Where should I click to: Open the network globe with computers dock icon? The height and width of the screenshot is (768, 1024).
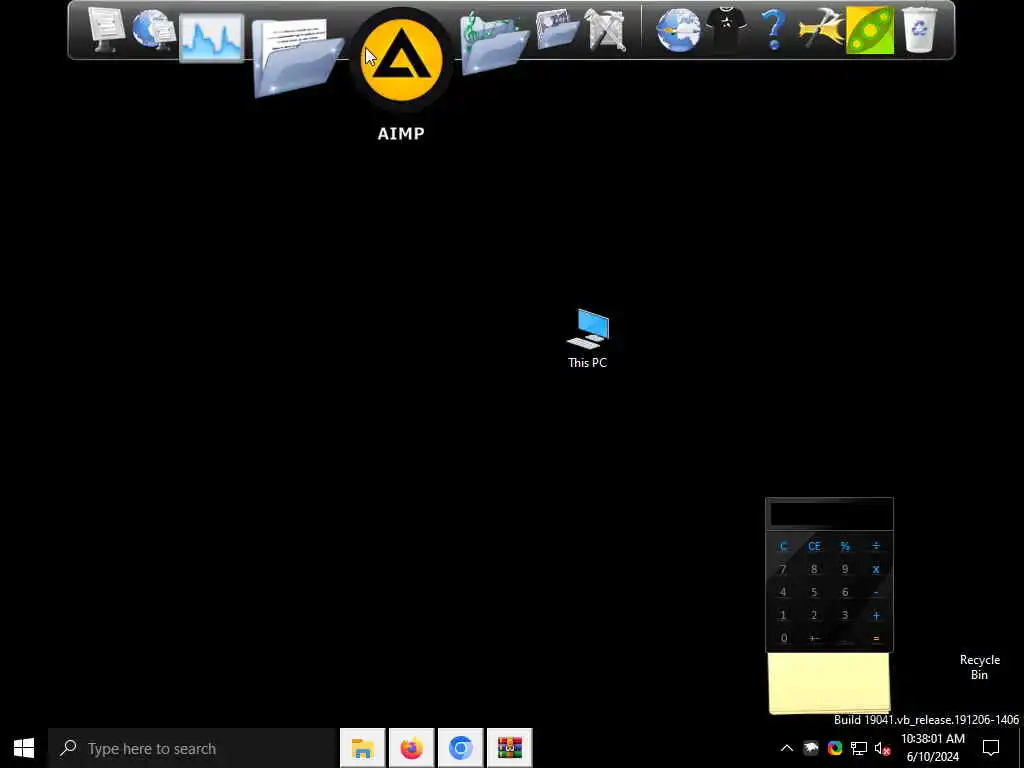[x=153, y=29]
